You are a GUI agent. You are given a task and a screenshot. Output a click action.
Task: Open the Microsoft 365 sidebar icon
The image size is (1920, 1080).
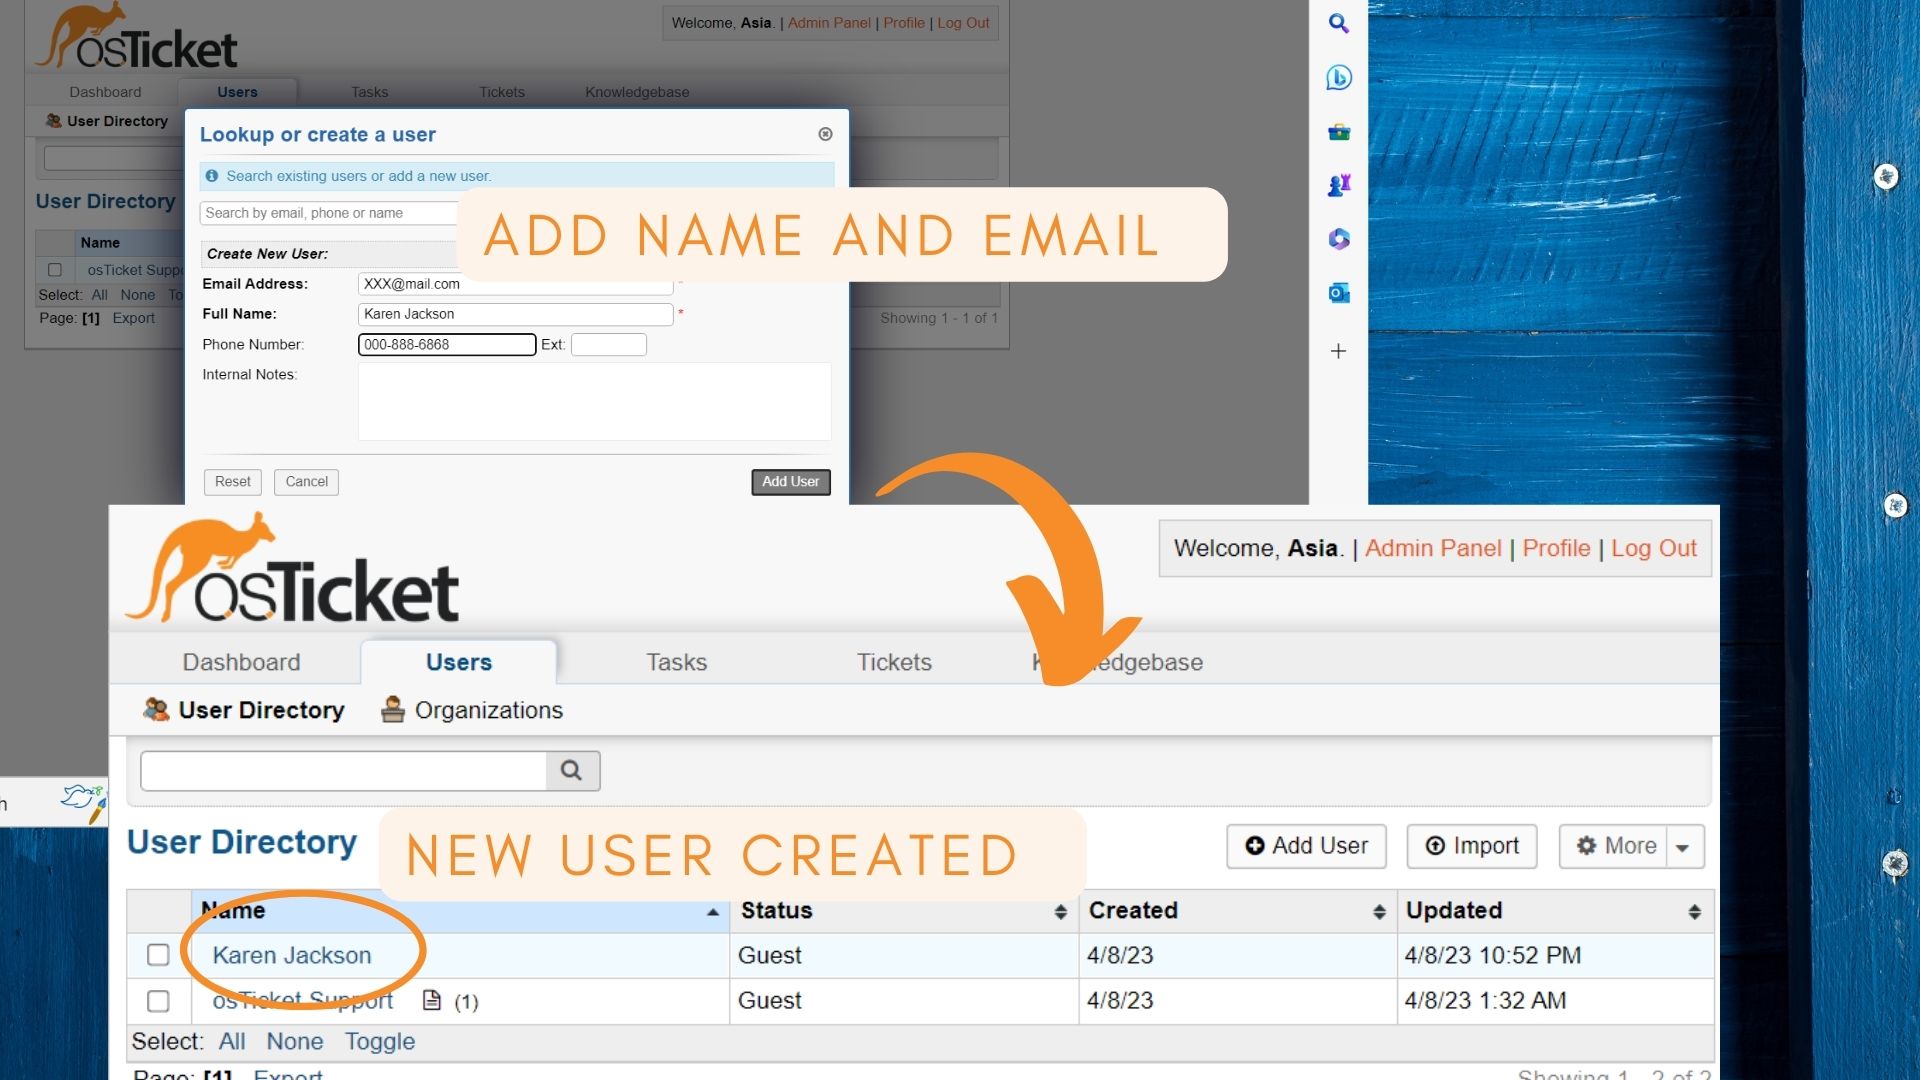[1338, 239]
